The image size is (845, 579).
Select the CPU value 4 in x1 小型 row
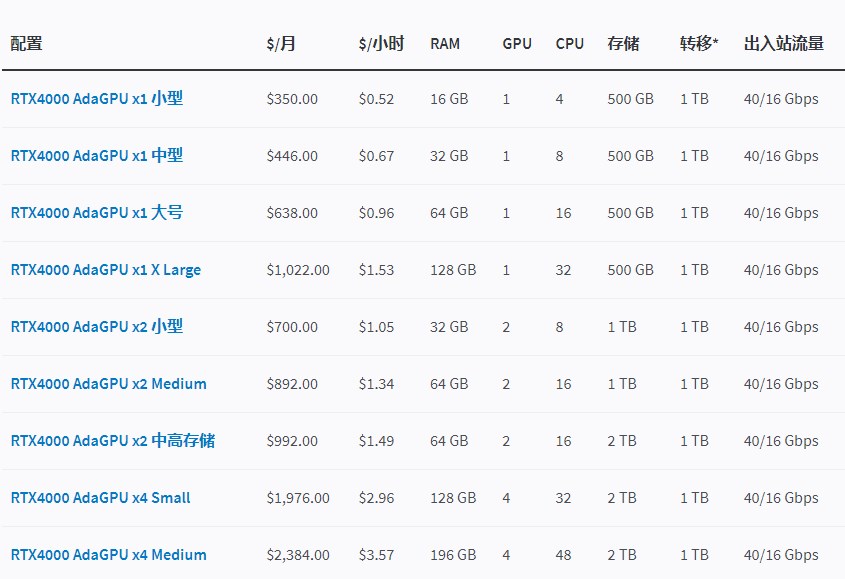(559, 99)
